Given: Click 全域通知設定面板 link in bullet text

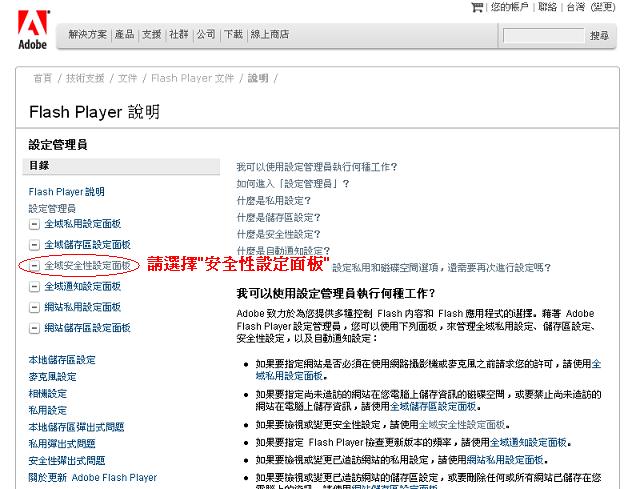Looking at the screenshot, I should pyautogui.click(x=528, y=443).
